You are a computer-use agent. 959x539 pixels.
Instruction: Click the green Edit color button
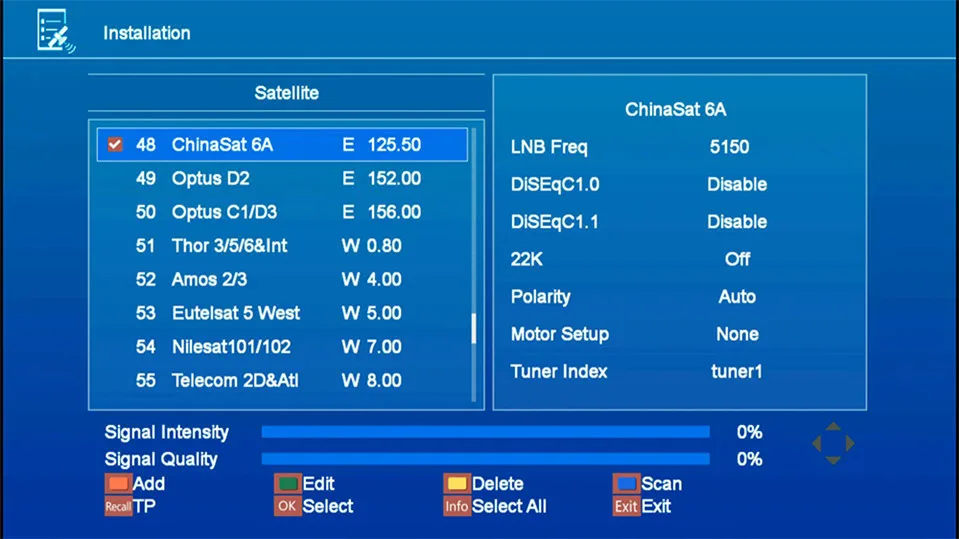tap(287, 483)
